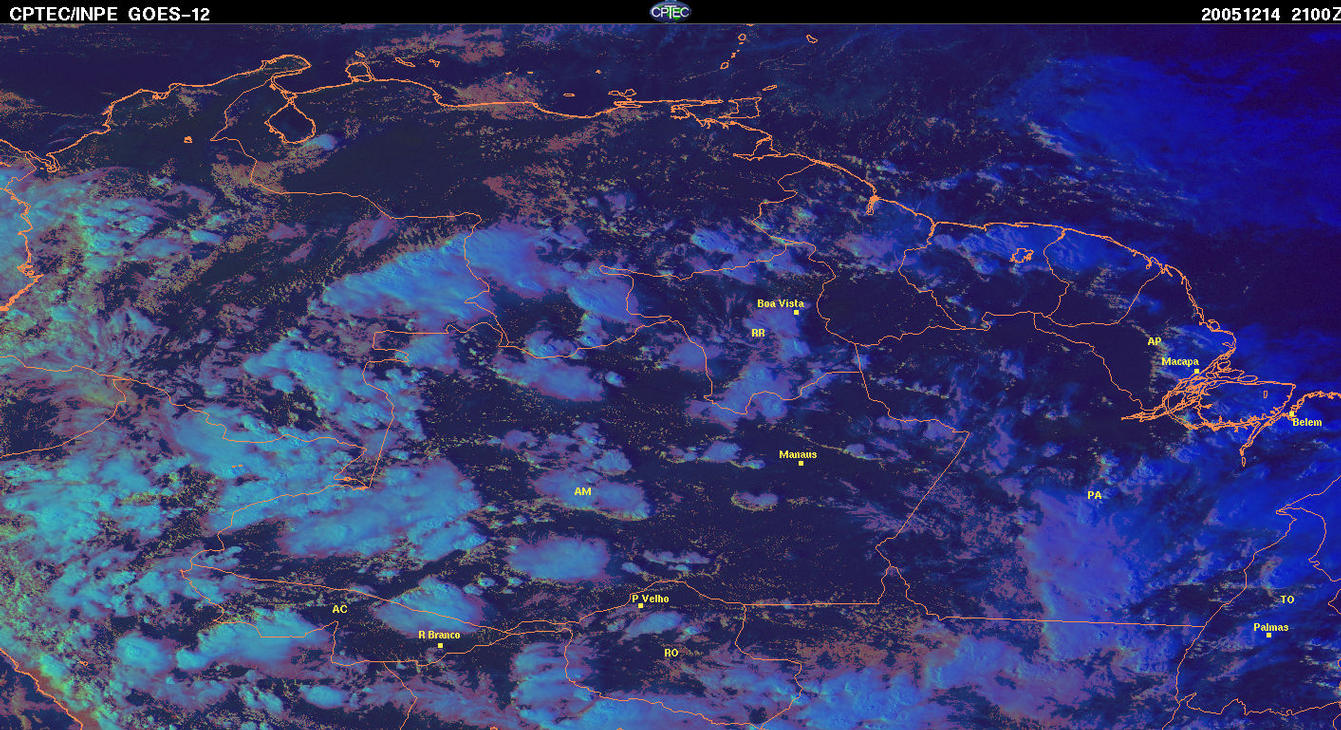This screenshot has width=1341, height=730.
Task: Select the Macapa city label
Action: click(x=1180, y=361)
